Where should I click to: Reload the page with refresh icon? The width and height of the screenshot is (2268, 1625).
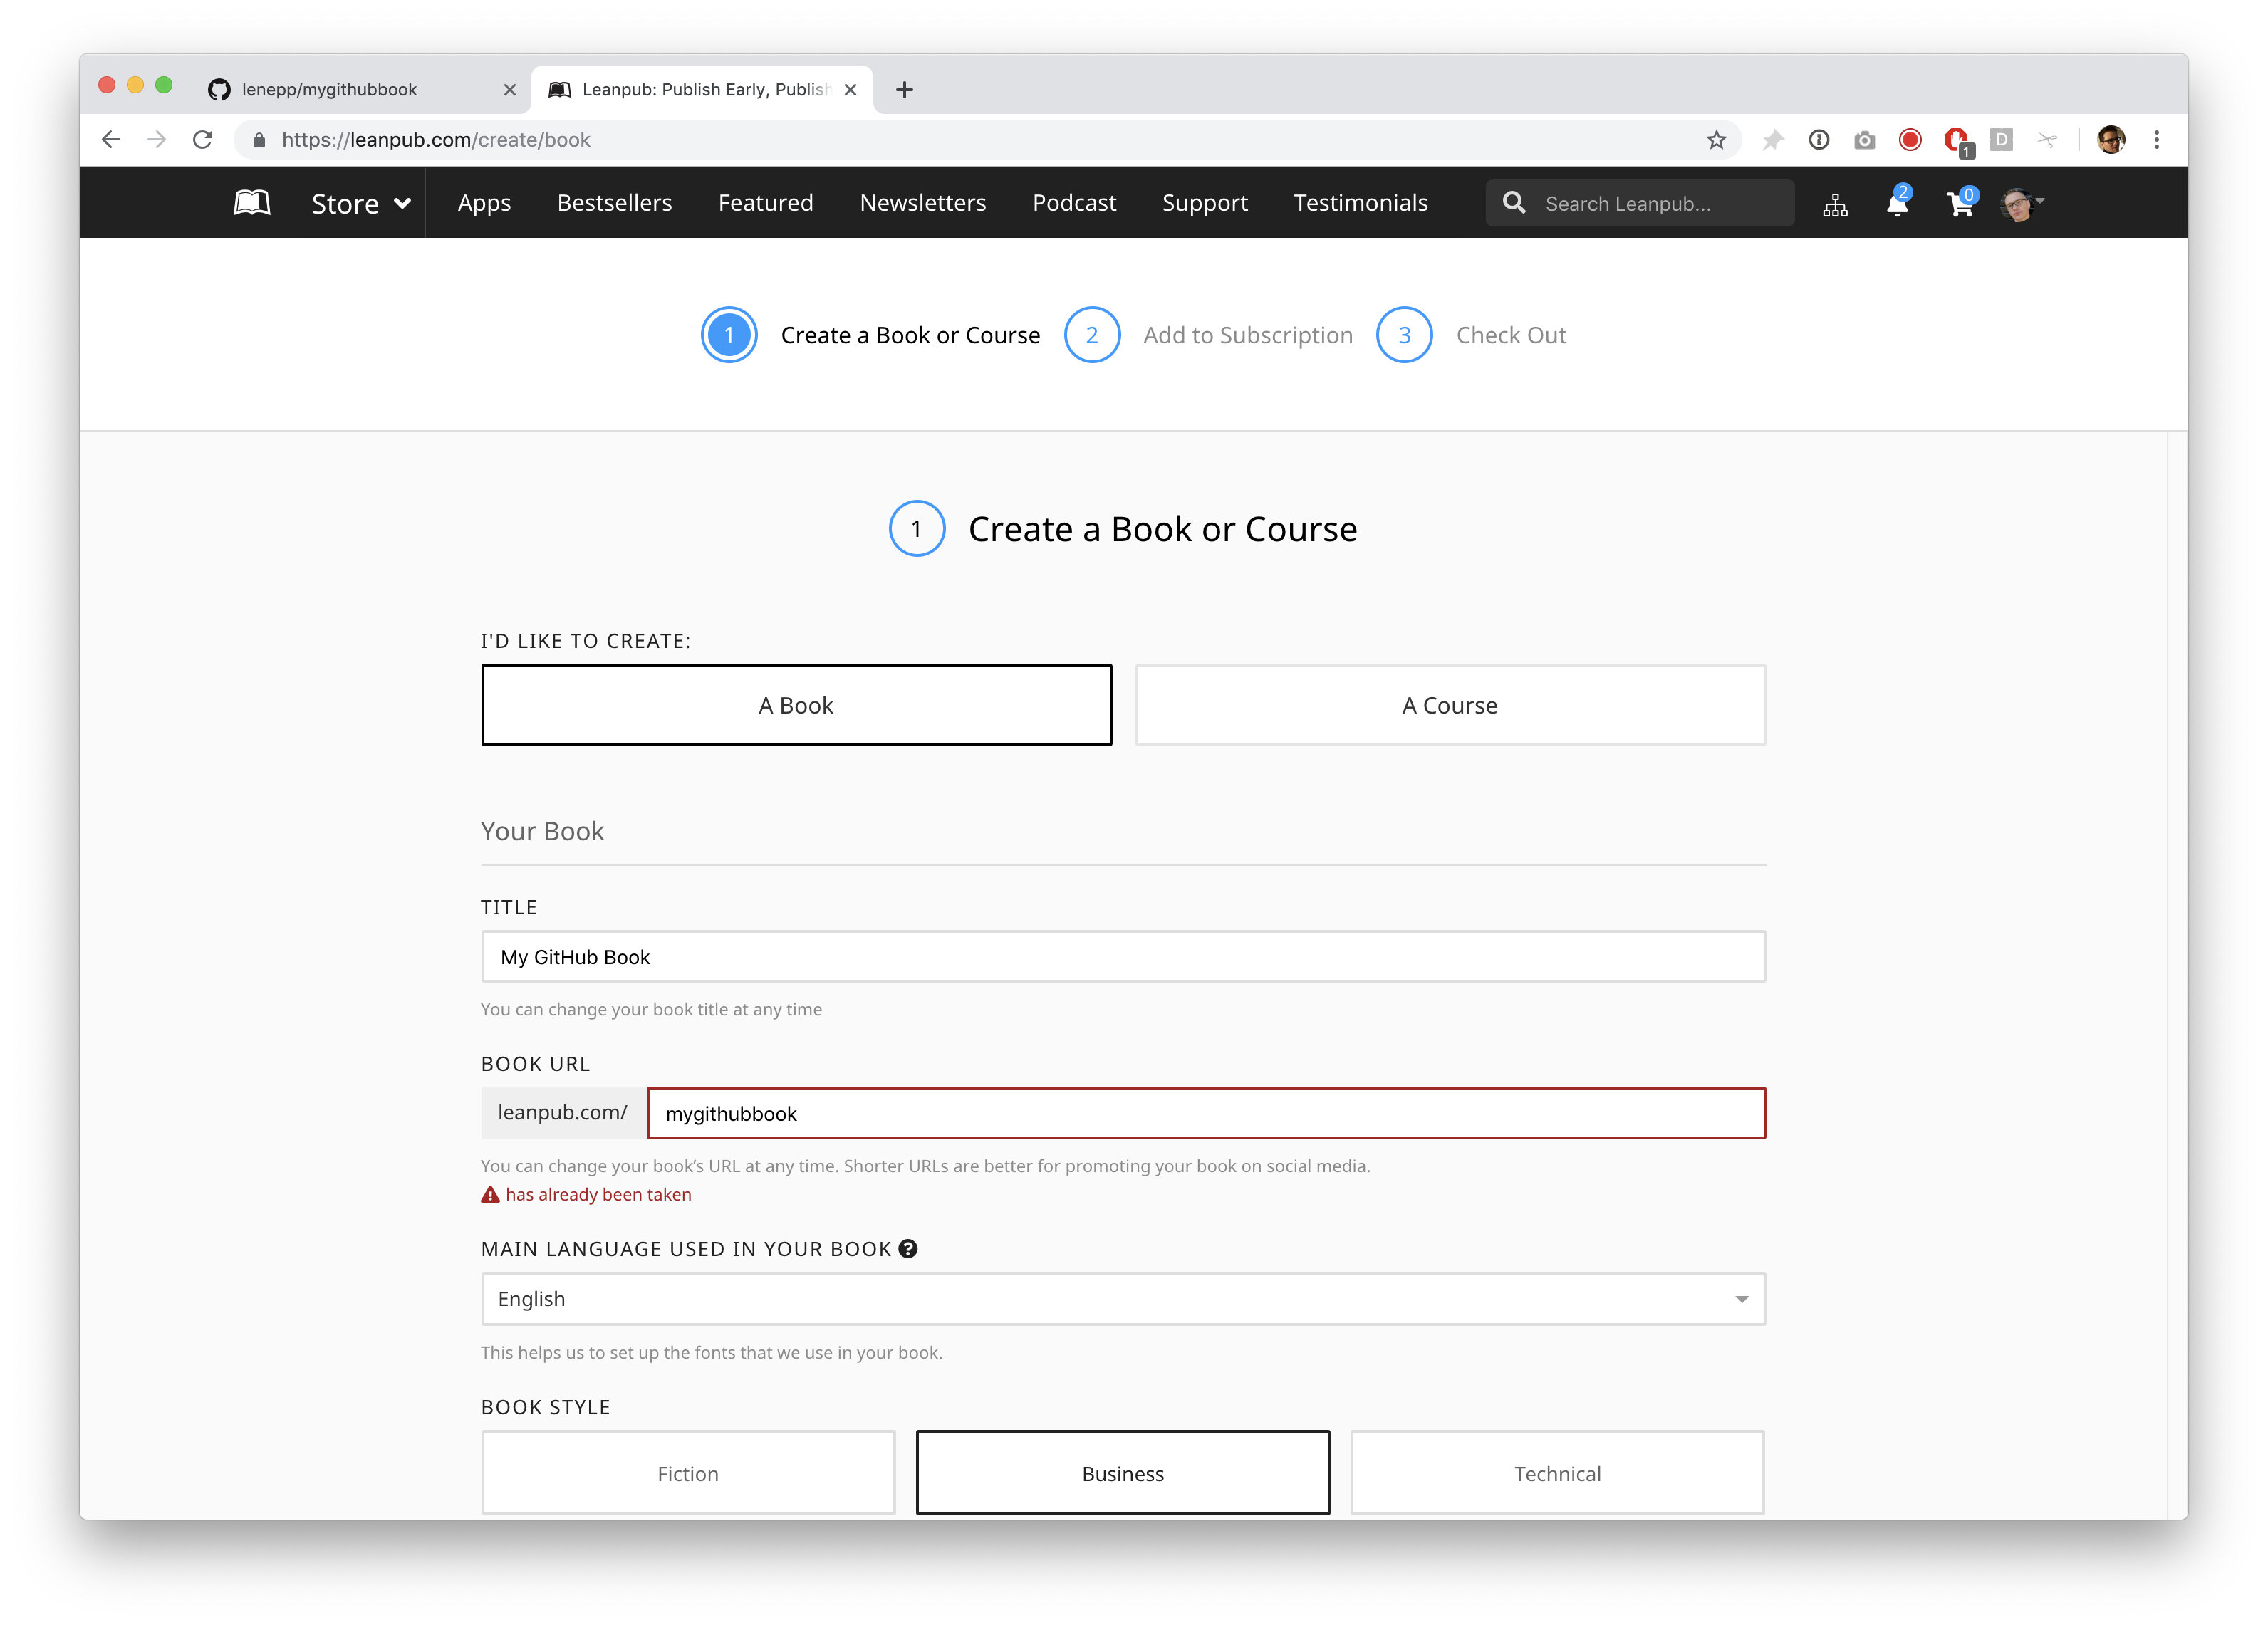coord(203,140)
